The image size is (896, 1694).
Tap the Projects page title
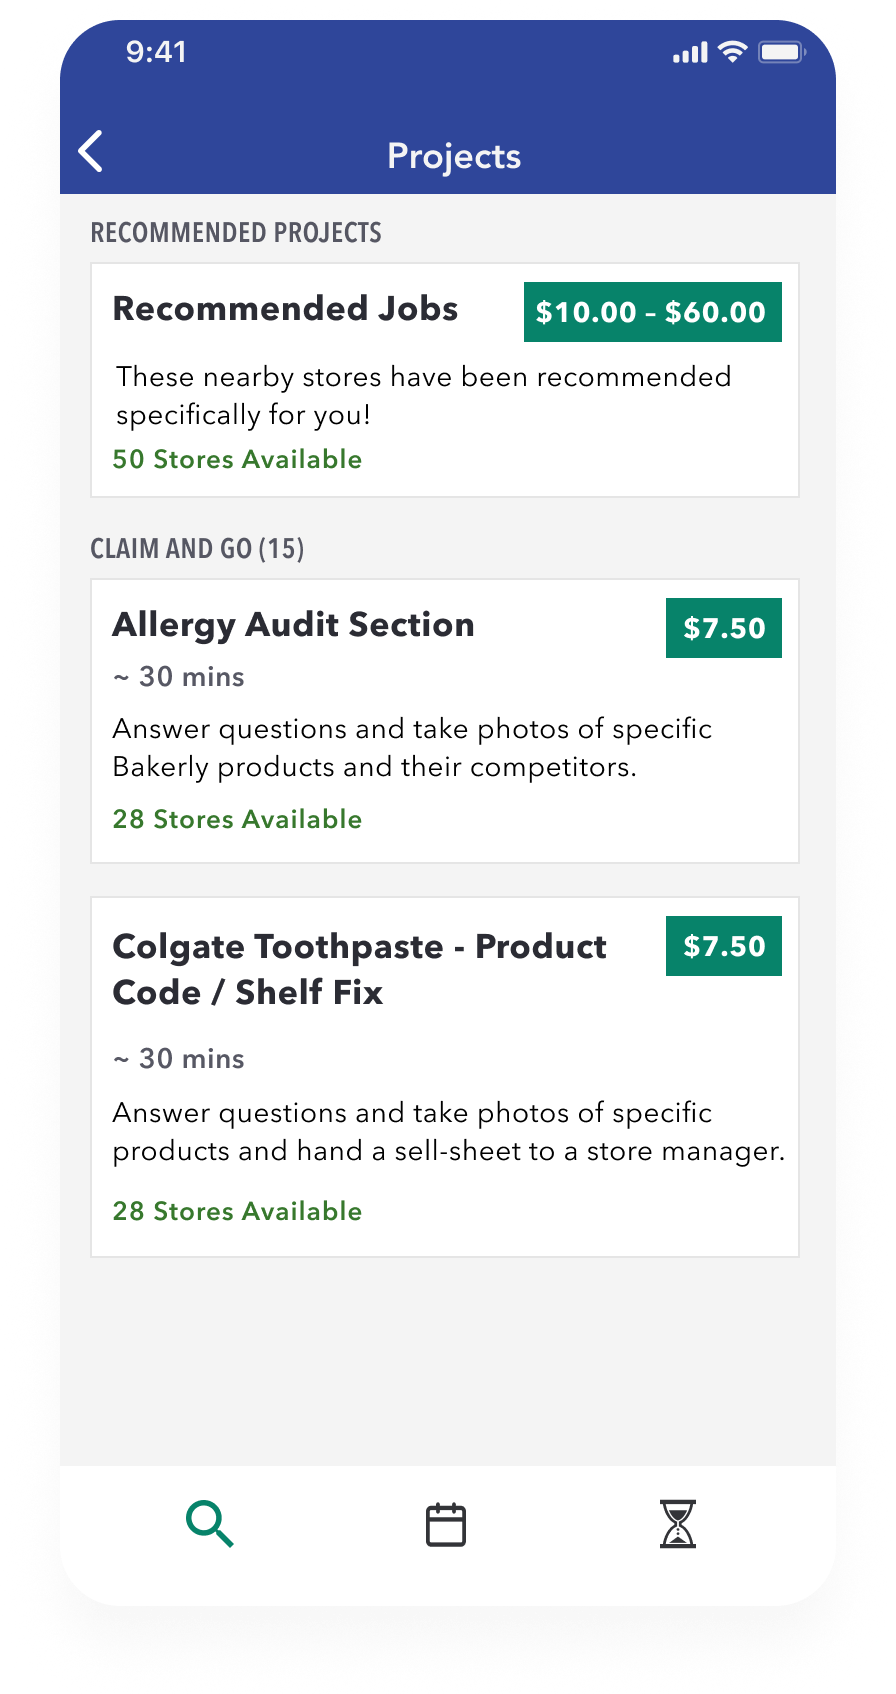click(454, 156)
